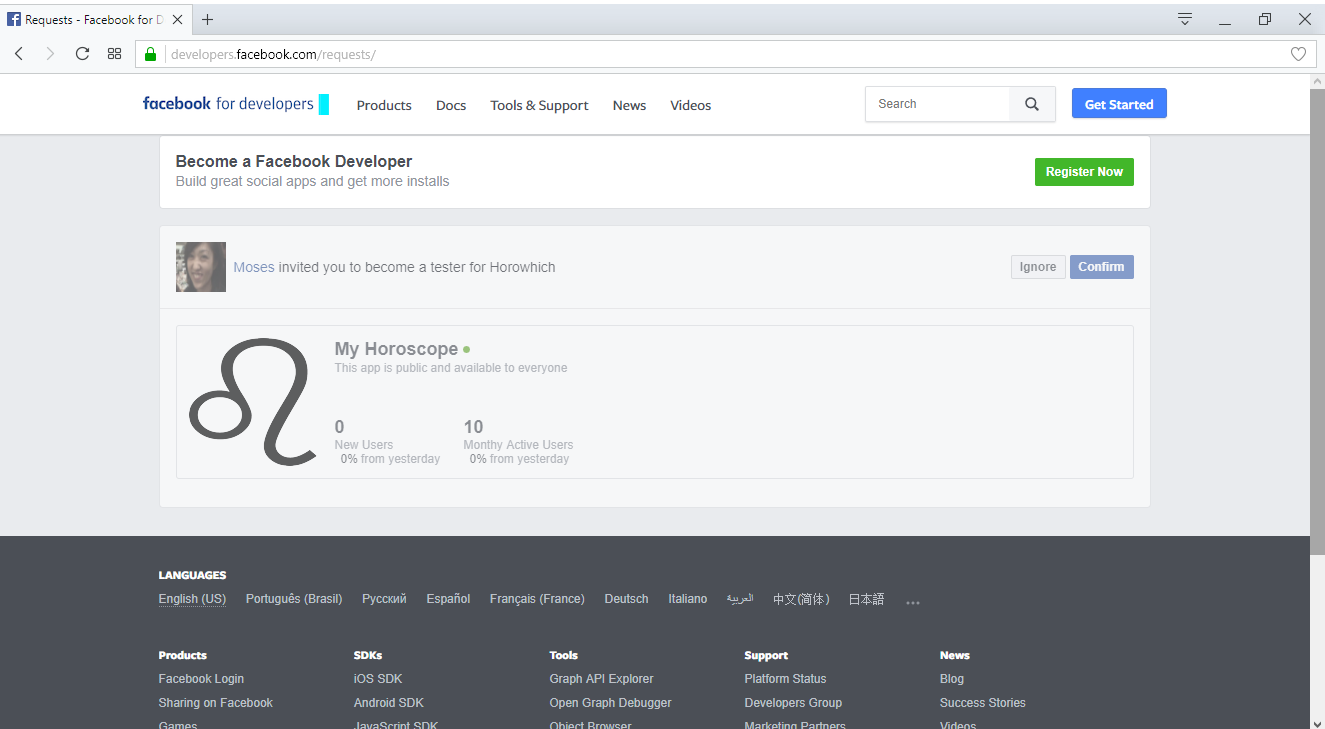Switch language to Русский
The width and height of the screenshot is (1325, 729).
[x=384, y=599]
